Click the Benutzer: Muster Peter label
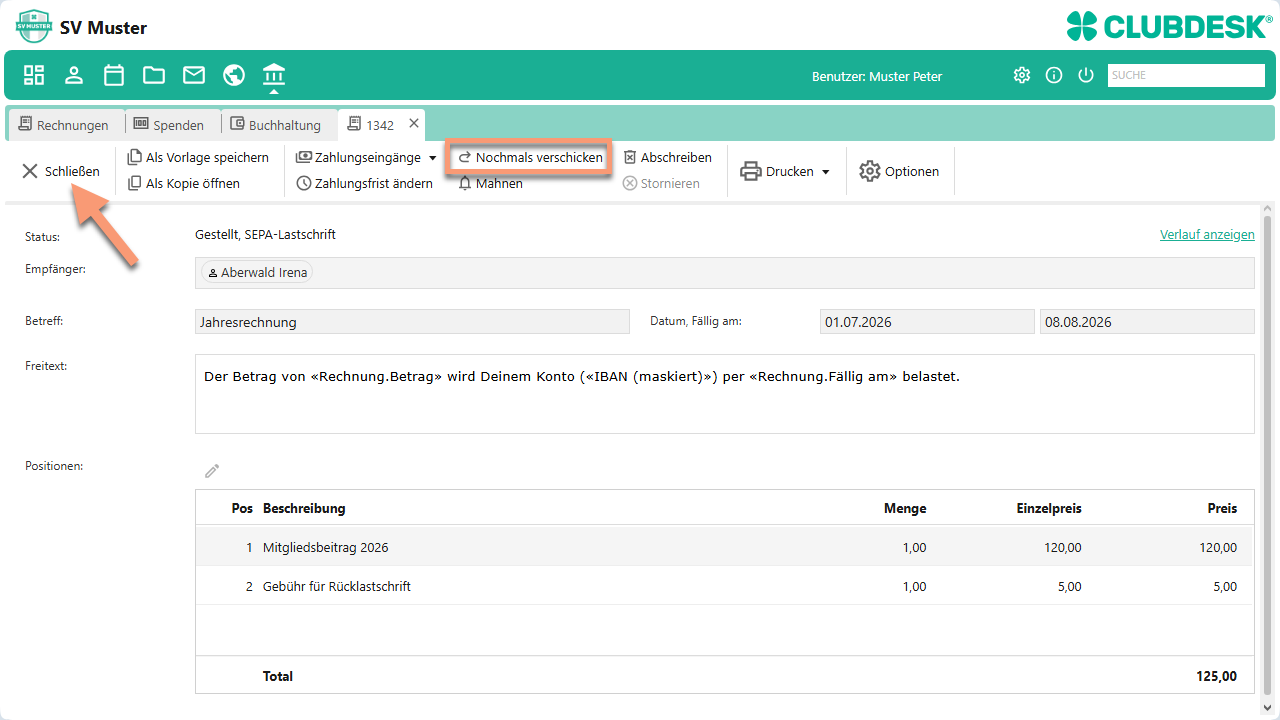The width and height of the screenshot is (1280, 720). [877, 76]
